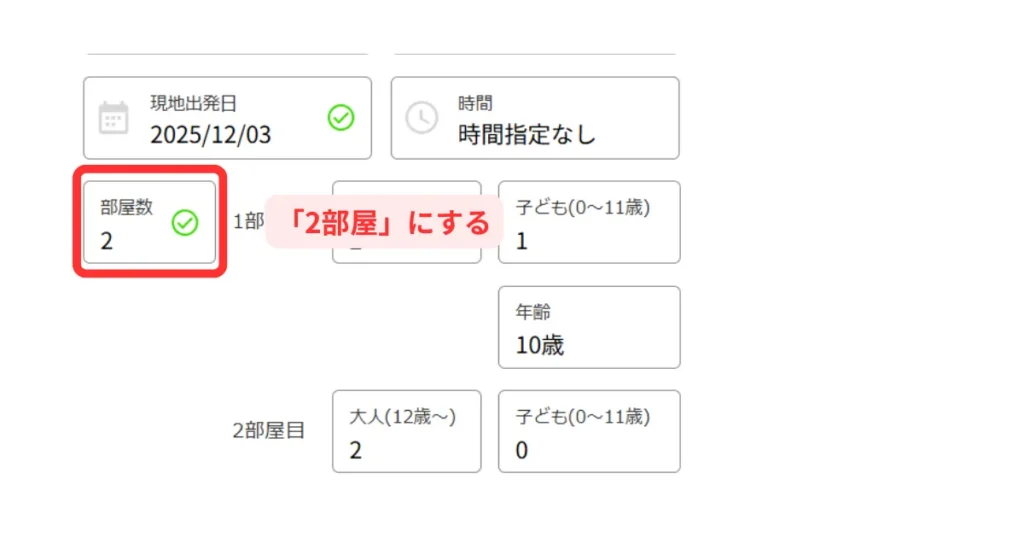Click the 現地出発日 label text
This screenshot has width=1024, height=538.
[194, 103]
